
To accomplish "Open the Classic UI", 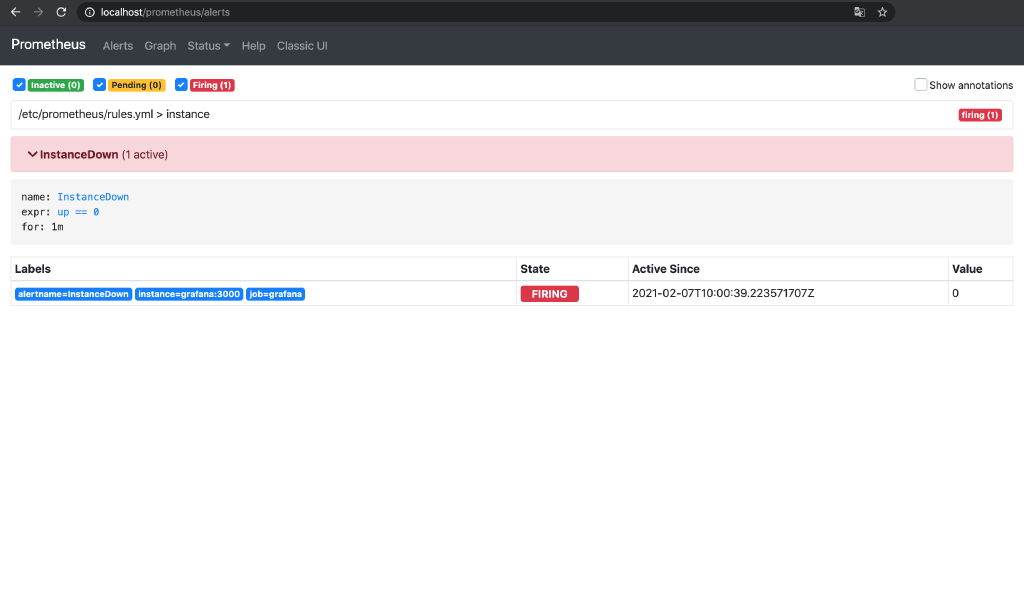I will point(302,45).
